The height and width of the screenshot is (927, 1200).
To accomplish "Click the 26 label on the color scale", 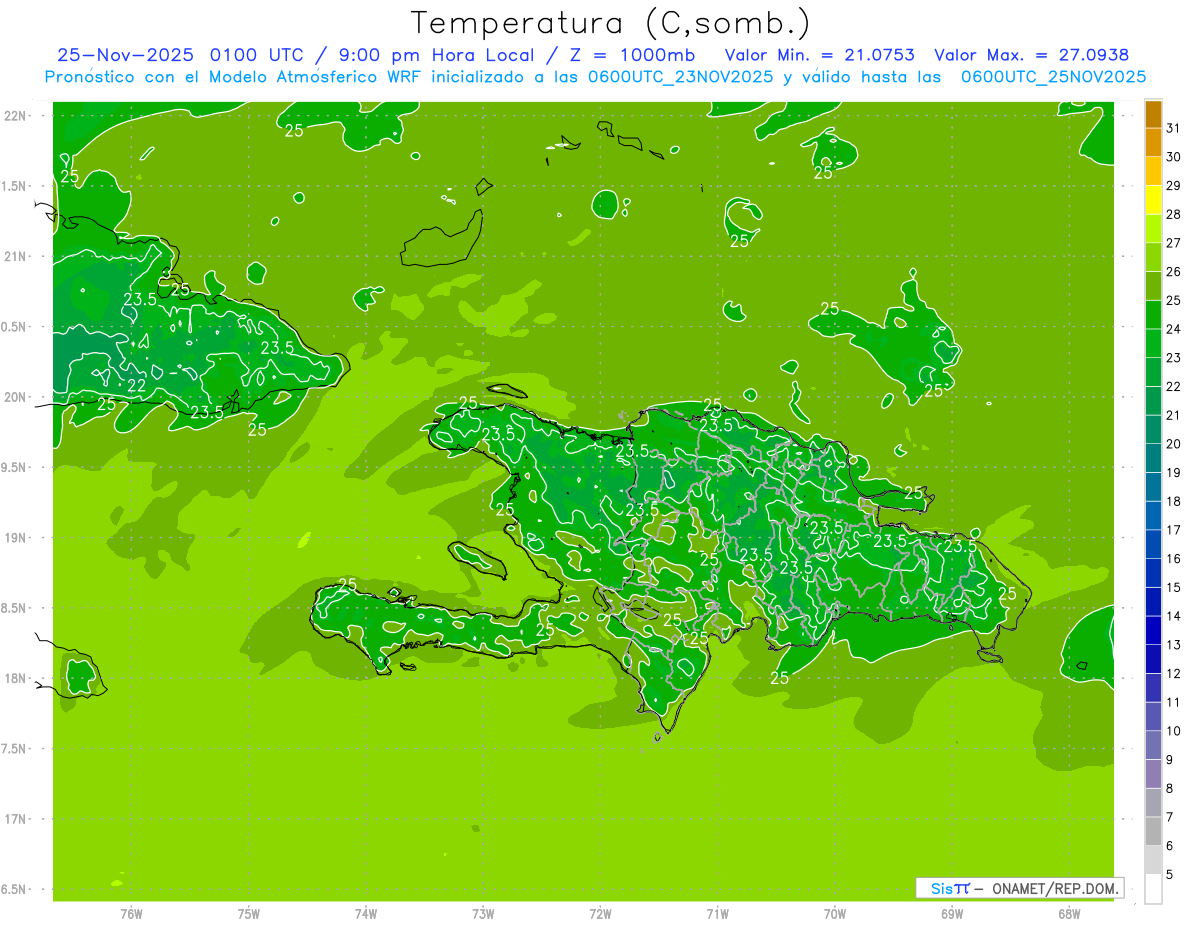I will pos(1173,272).
